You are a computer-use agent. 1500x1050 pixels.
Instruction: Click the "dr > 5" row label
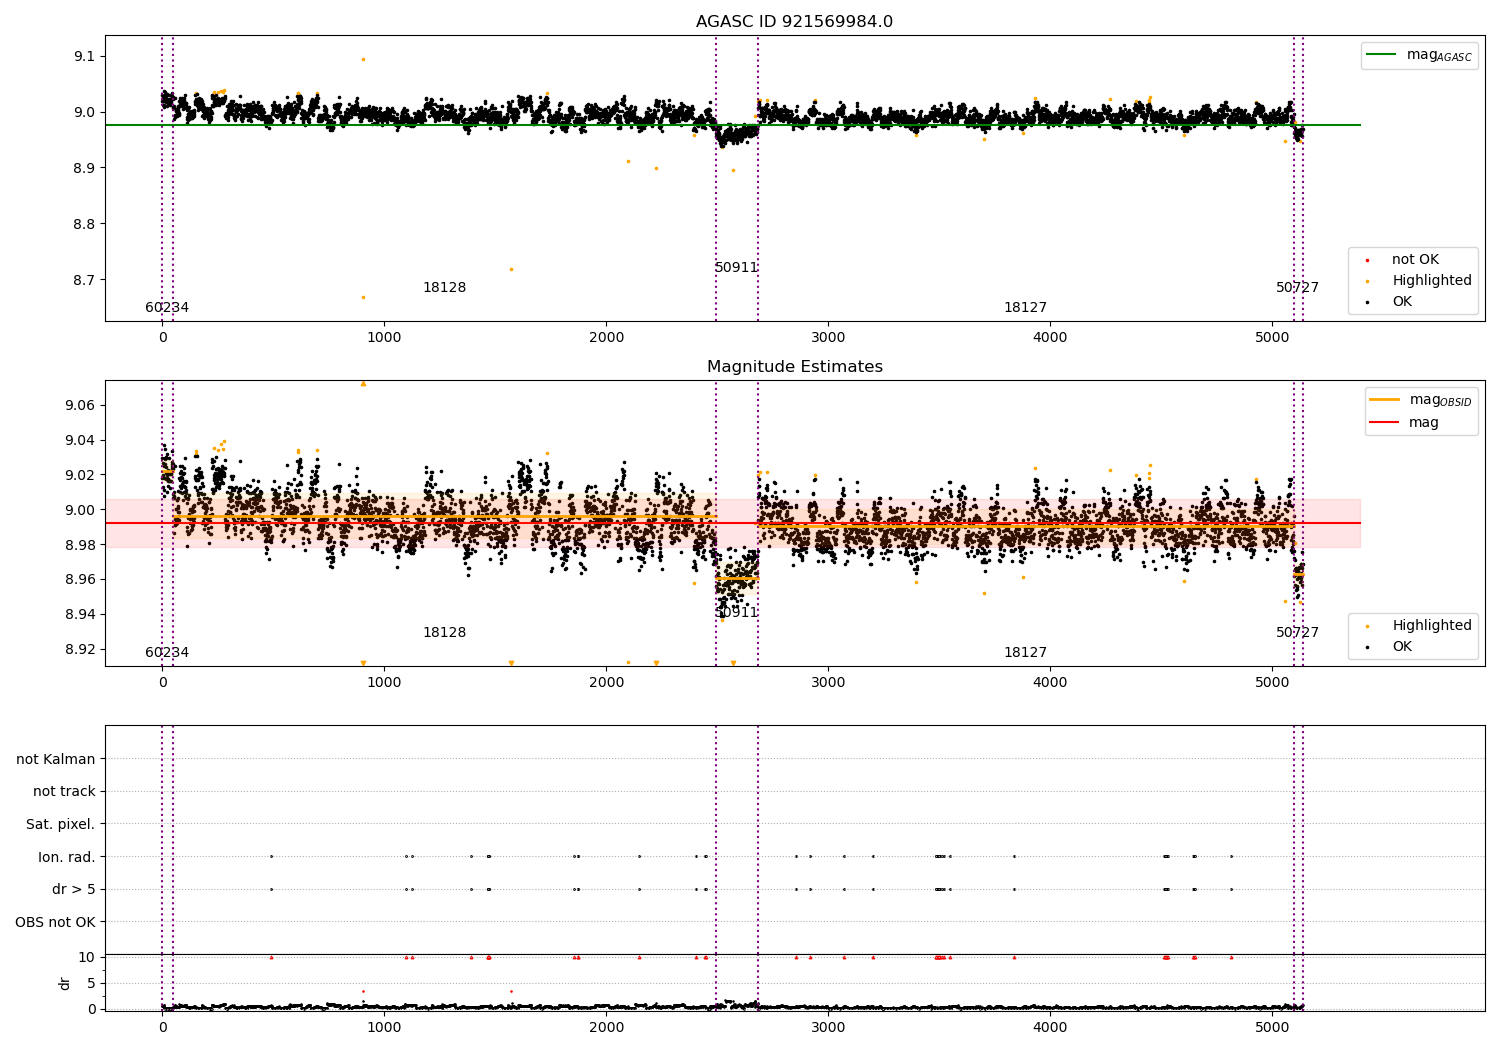(74, 889)
